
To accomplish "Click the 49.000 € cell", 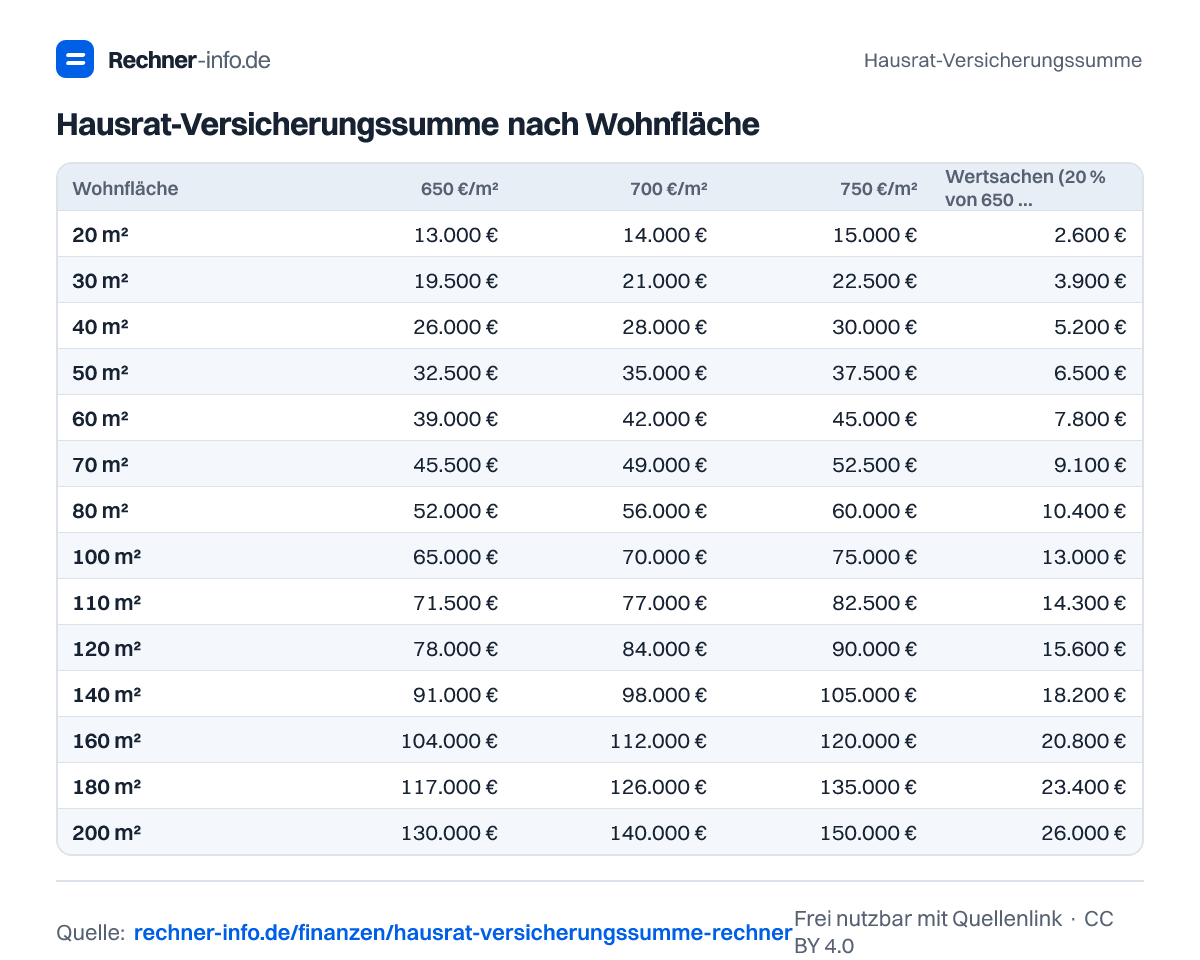I will click(x=665, y=465).
